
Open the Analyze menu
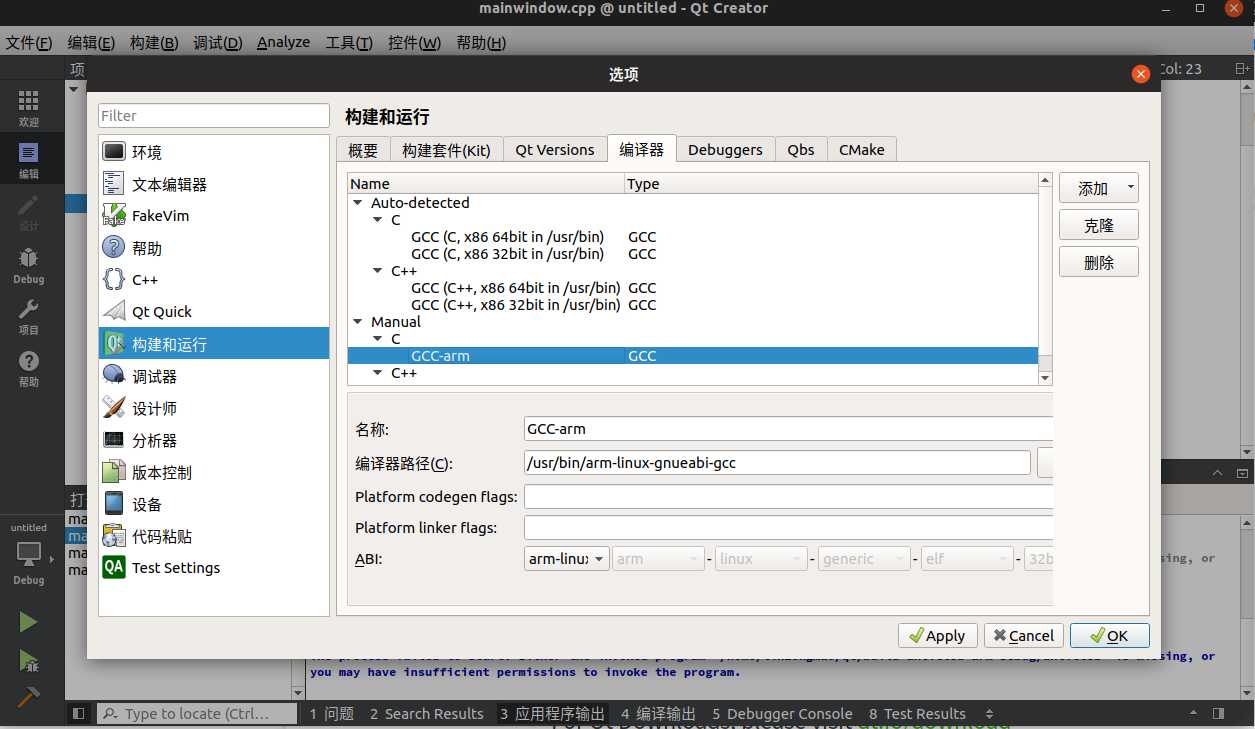[283, 43]
